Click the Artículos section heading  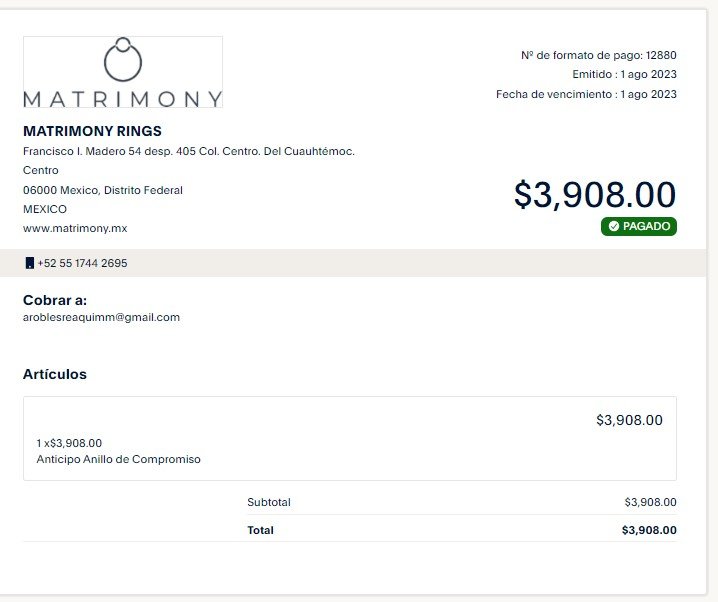54,374
